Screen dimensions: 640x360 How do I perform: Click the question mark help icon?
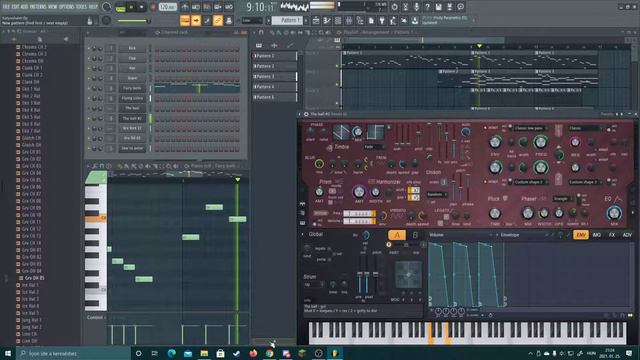(427, 7)
